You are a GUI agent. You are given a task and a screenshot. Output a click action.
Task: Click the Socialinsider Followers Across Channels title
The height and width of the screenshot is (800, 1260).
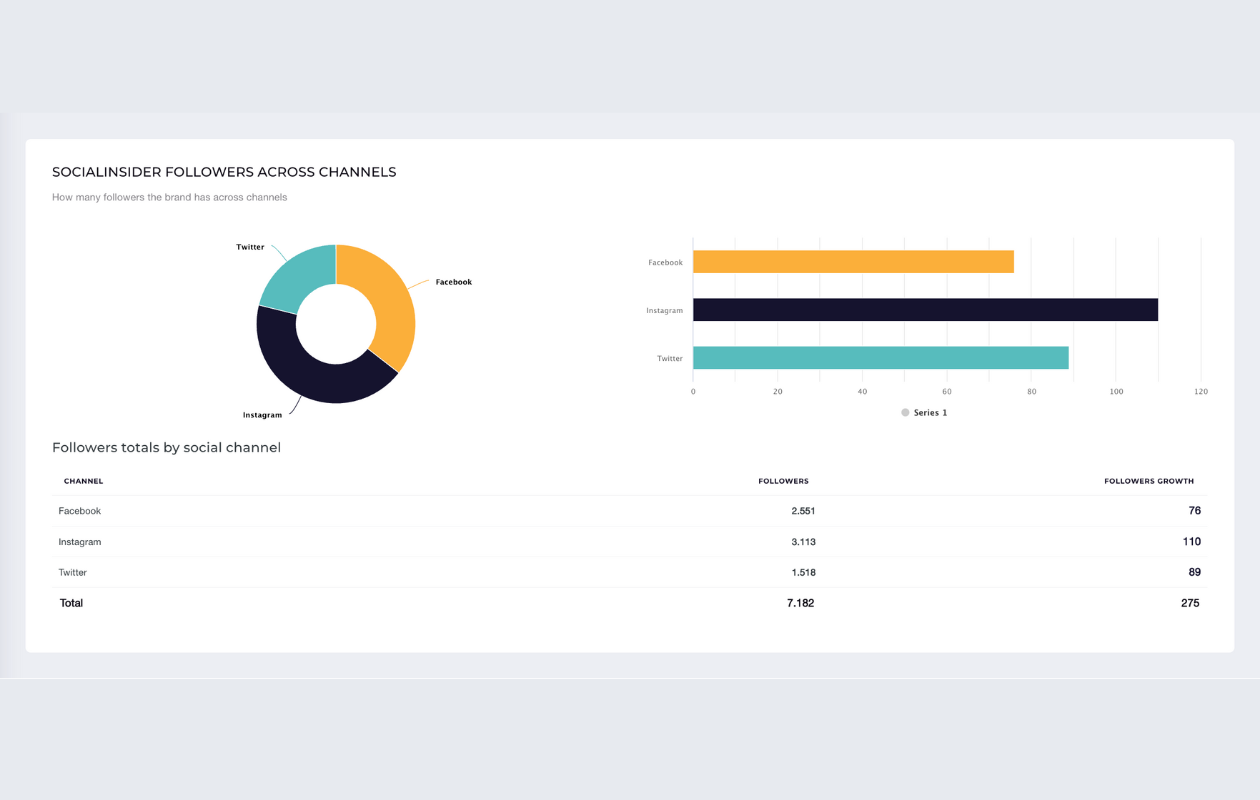click(x=224, y=172)
